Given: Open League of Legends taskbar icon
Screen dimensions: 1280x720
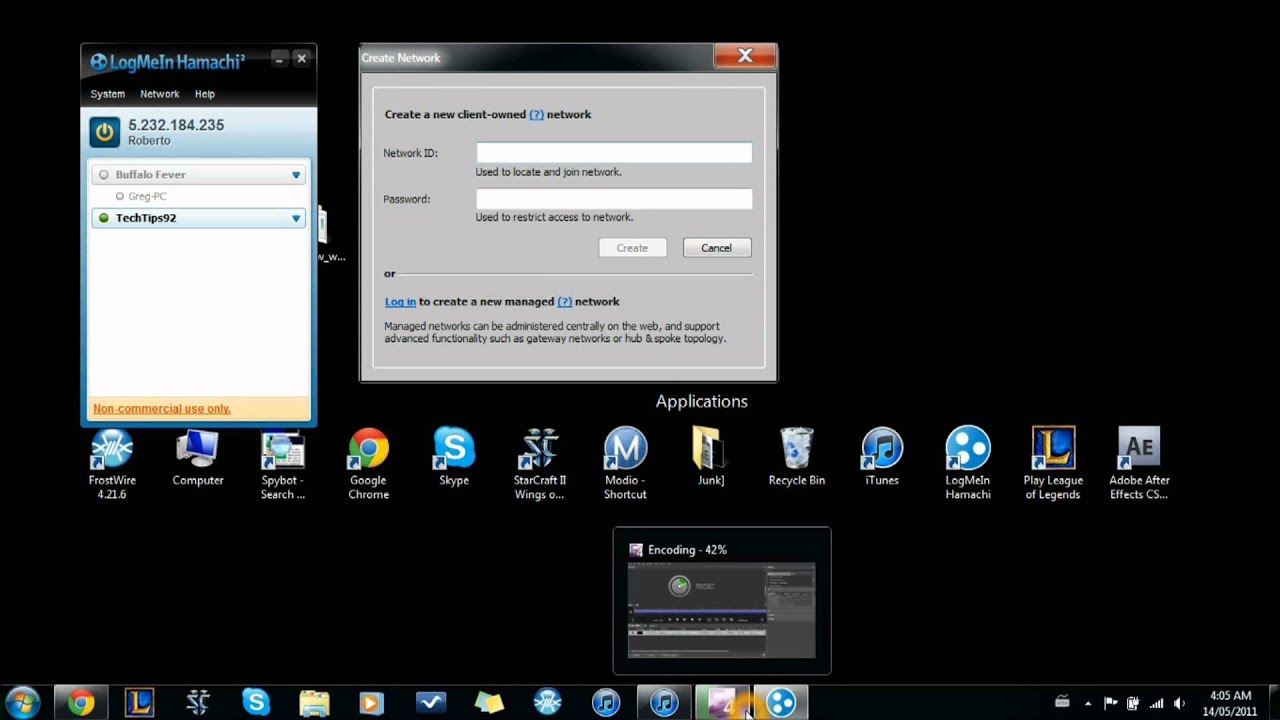Looking at the screenshot, I should click(x=139, y=703).
